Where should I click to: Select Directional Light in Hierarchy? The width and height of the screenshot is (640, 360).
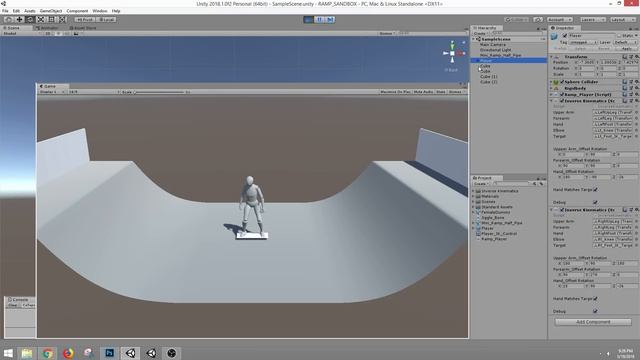click(x=496, y=50)
